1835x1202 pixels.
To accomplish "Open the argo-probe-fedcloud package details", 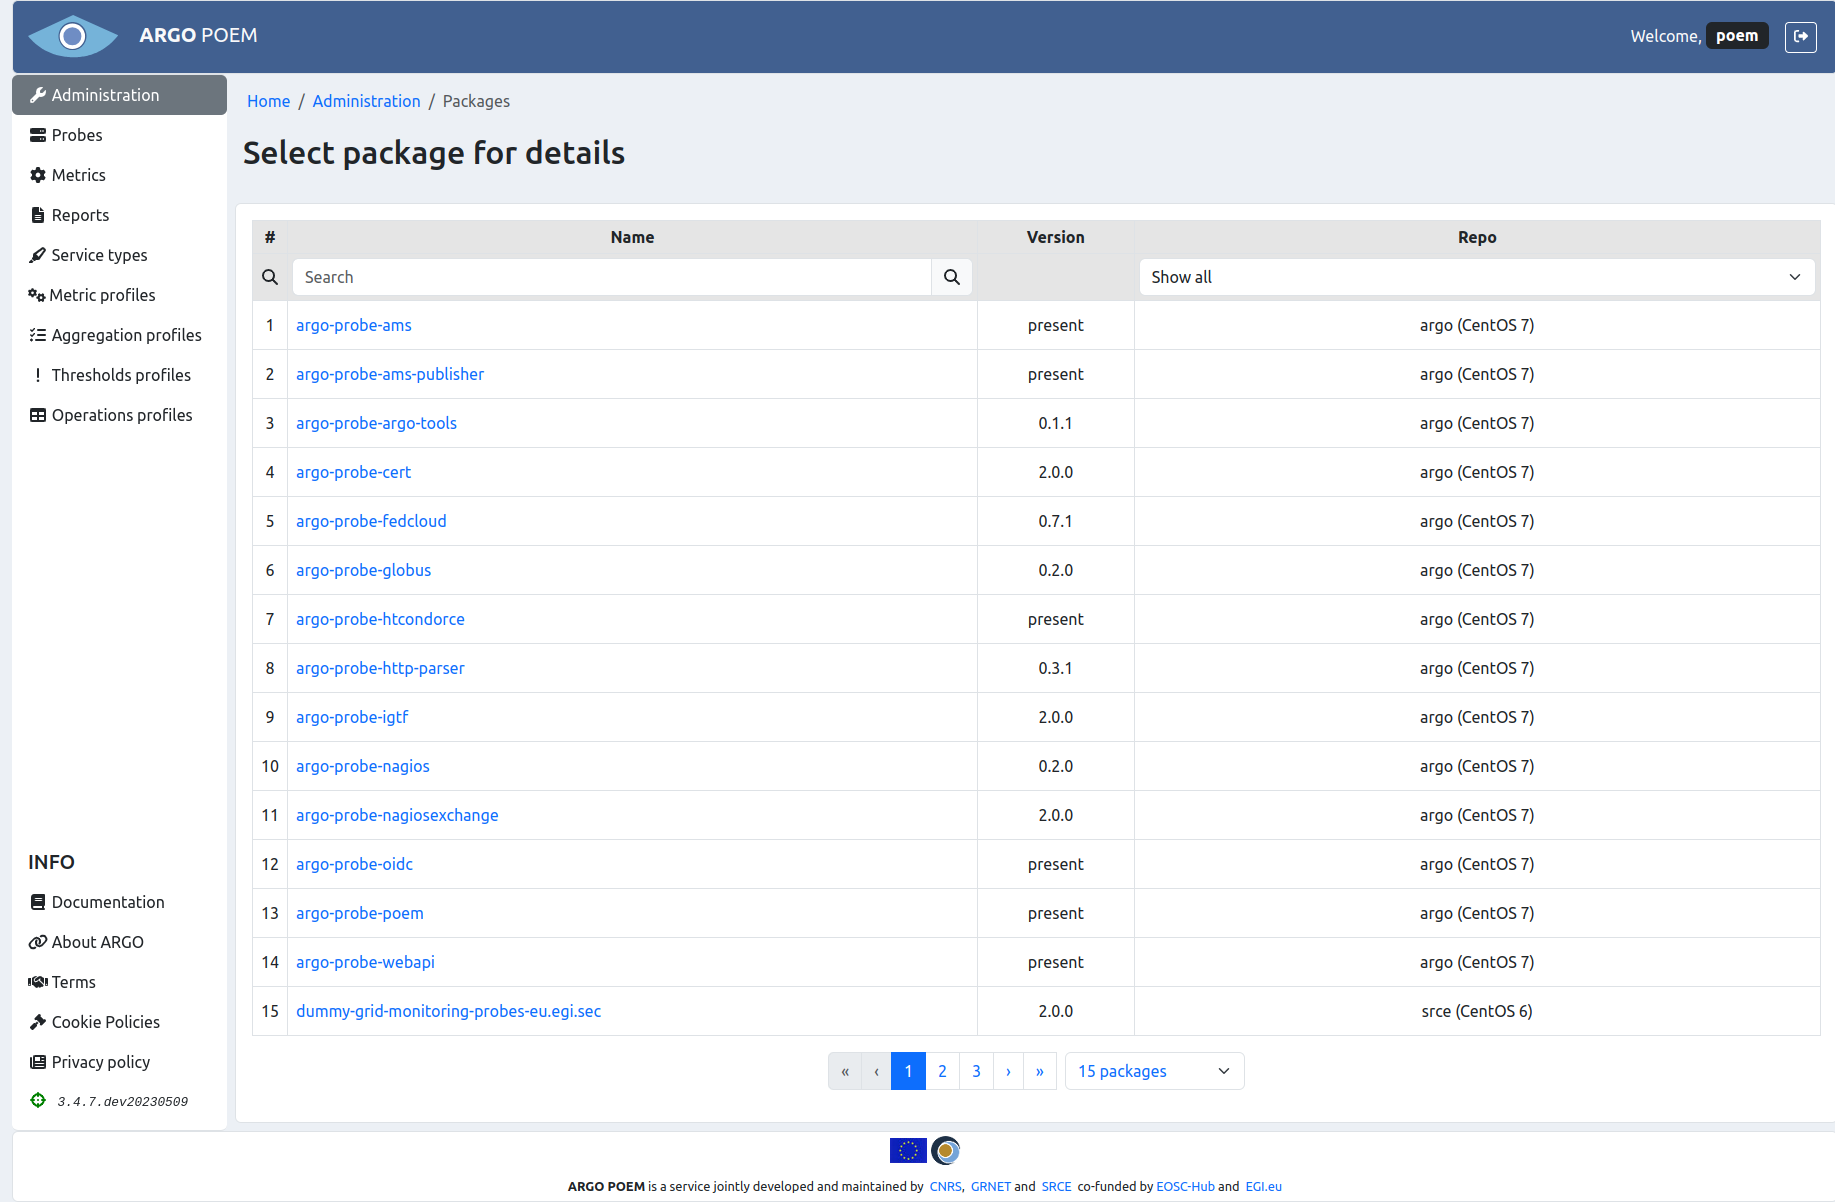I will click(x=371, y=521).
